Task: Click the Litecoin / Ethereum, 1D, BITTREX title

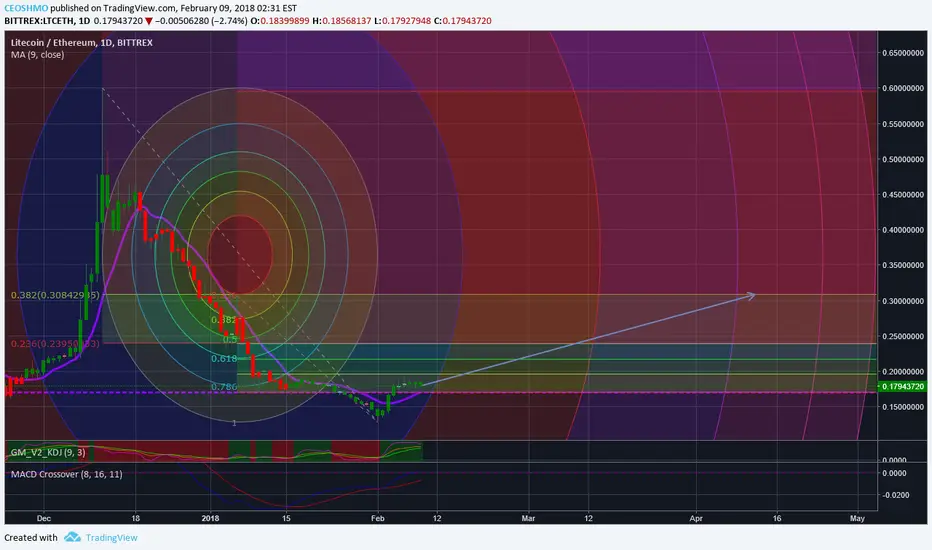Action: click(82, 43)
